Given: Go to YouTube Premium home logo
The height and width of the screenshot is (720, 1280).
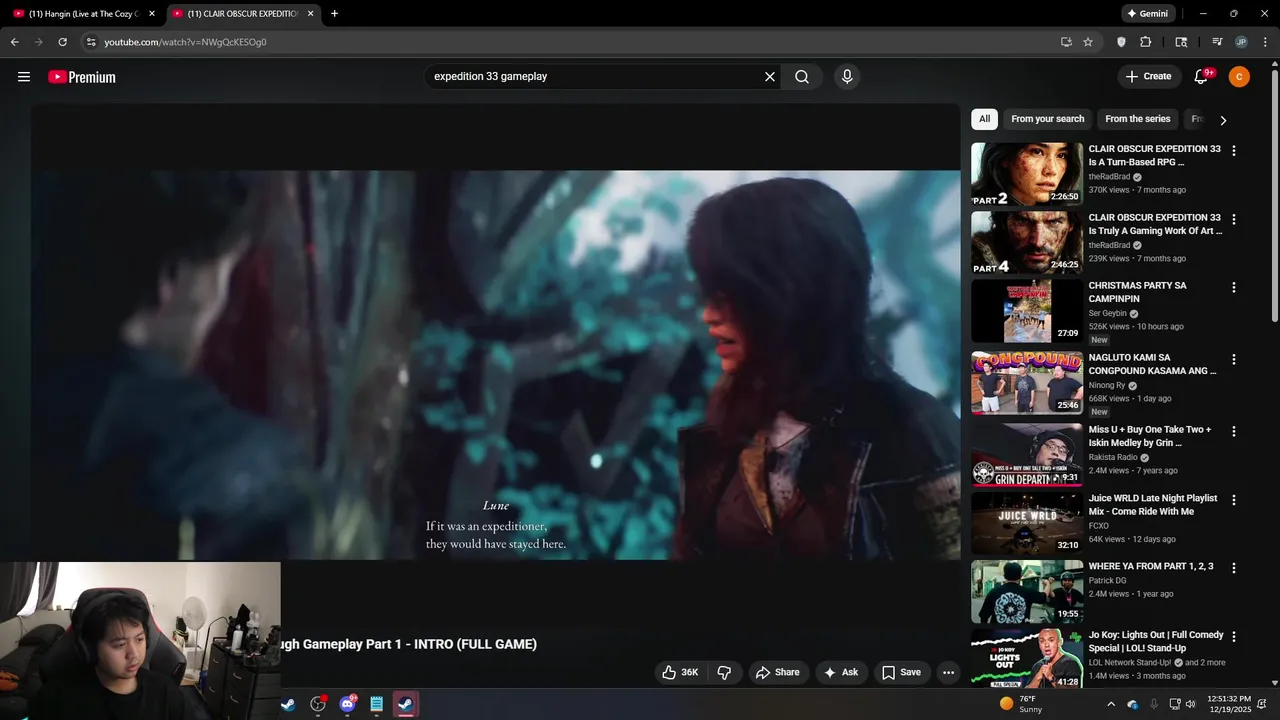Looking at the screenshot, I should coord(82,77).
